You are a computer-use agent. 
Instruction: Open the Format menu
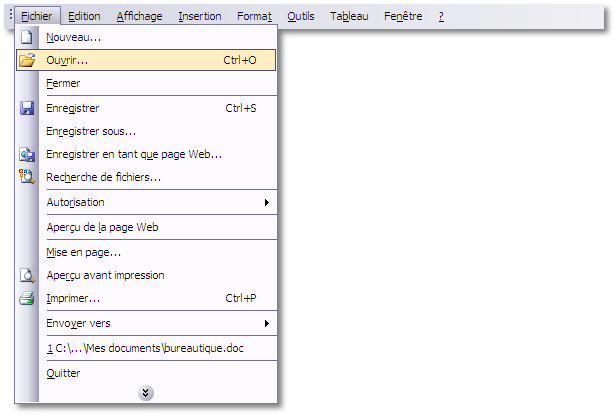(254, 16)
